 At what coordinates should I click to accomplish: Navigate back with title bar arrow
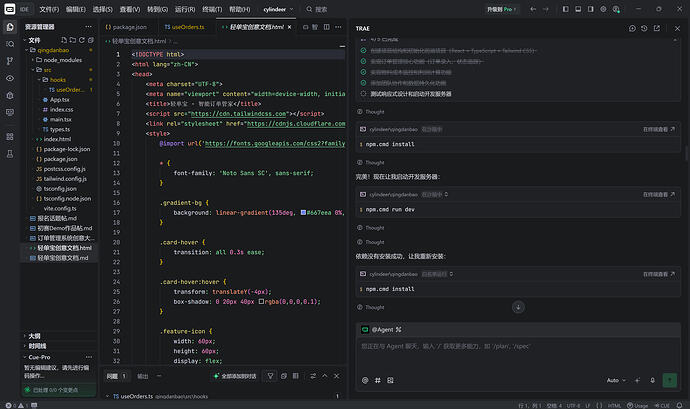coord(533,9)
